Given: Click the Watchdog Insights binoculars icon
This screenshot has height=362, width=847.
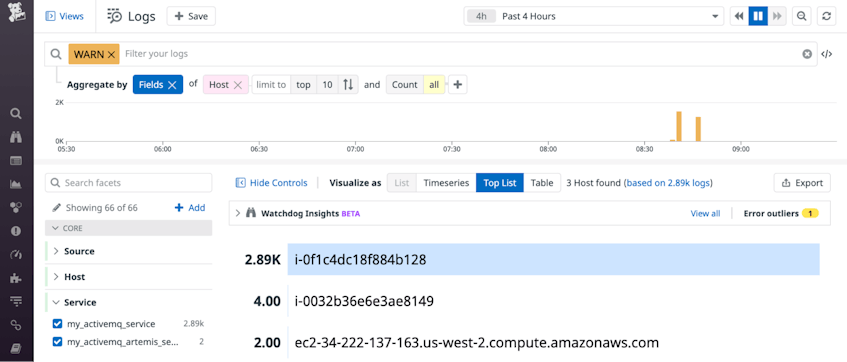Looking at the screenshot, I should [x=251, y=213].
